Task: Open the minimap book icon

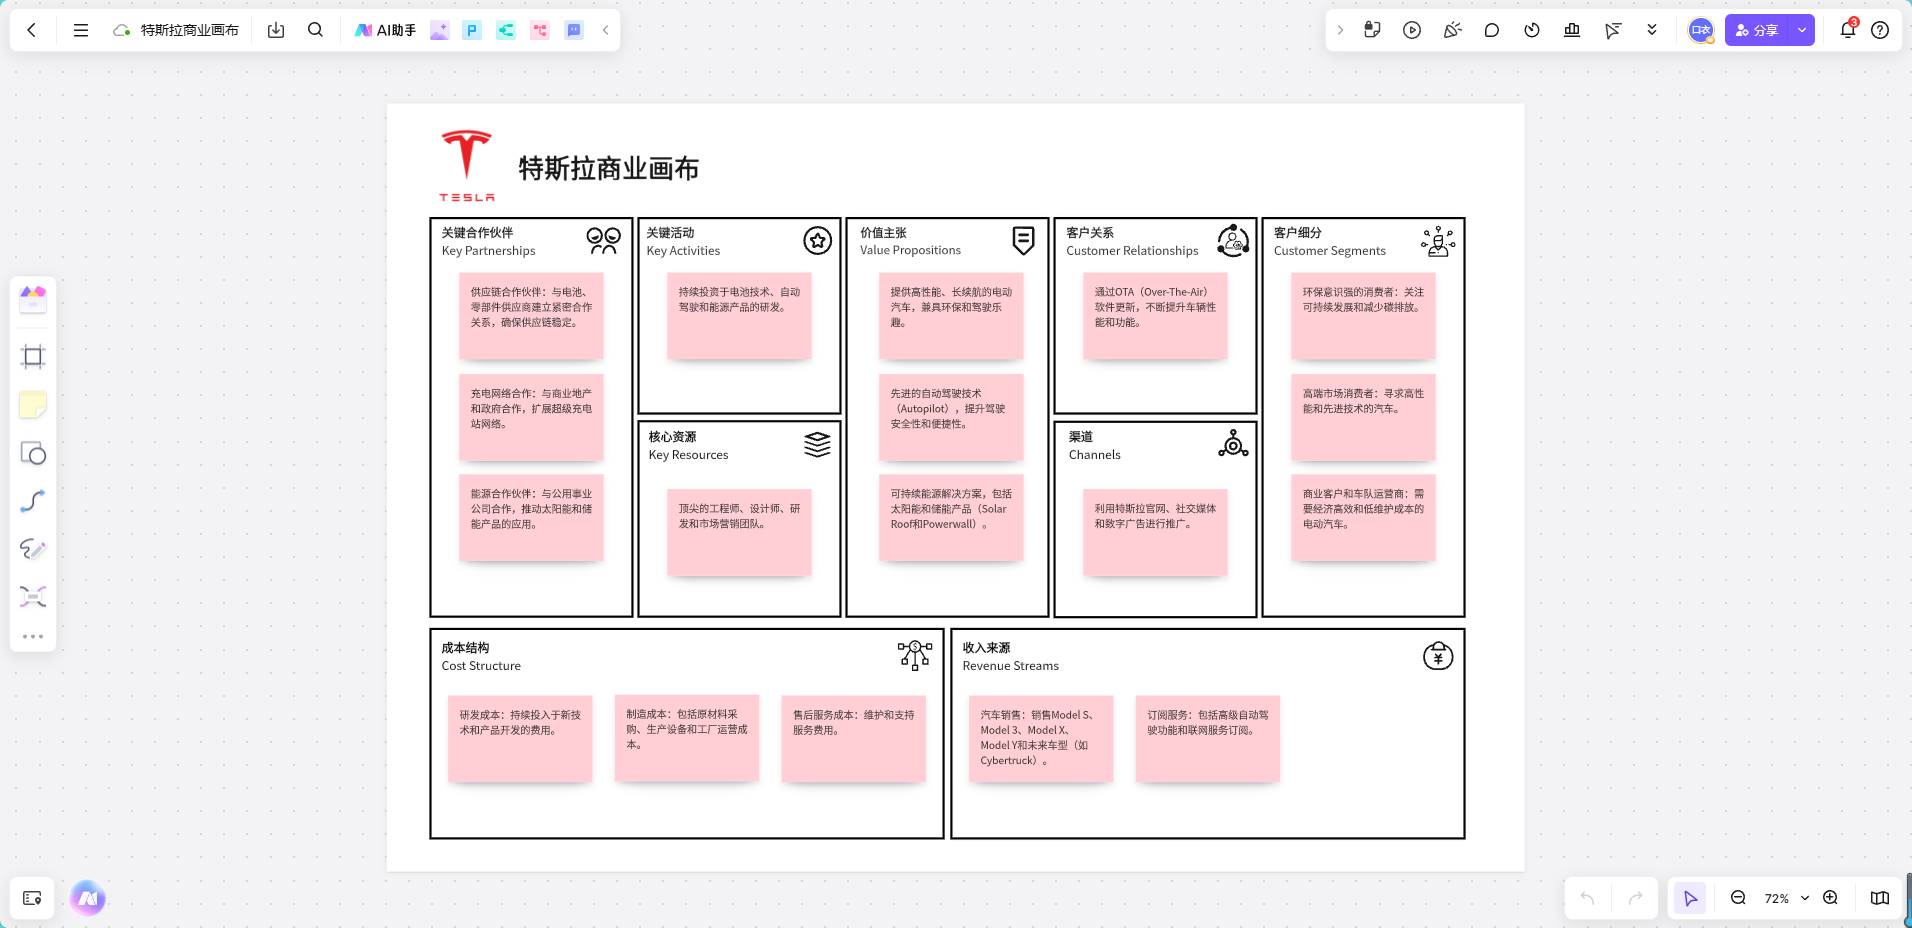Action: pyautogui.click(x=1880, y=898)
